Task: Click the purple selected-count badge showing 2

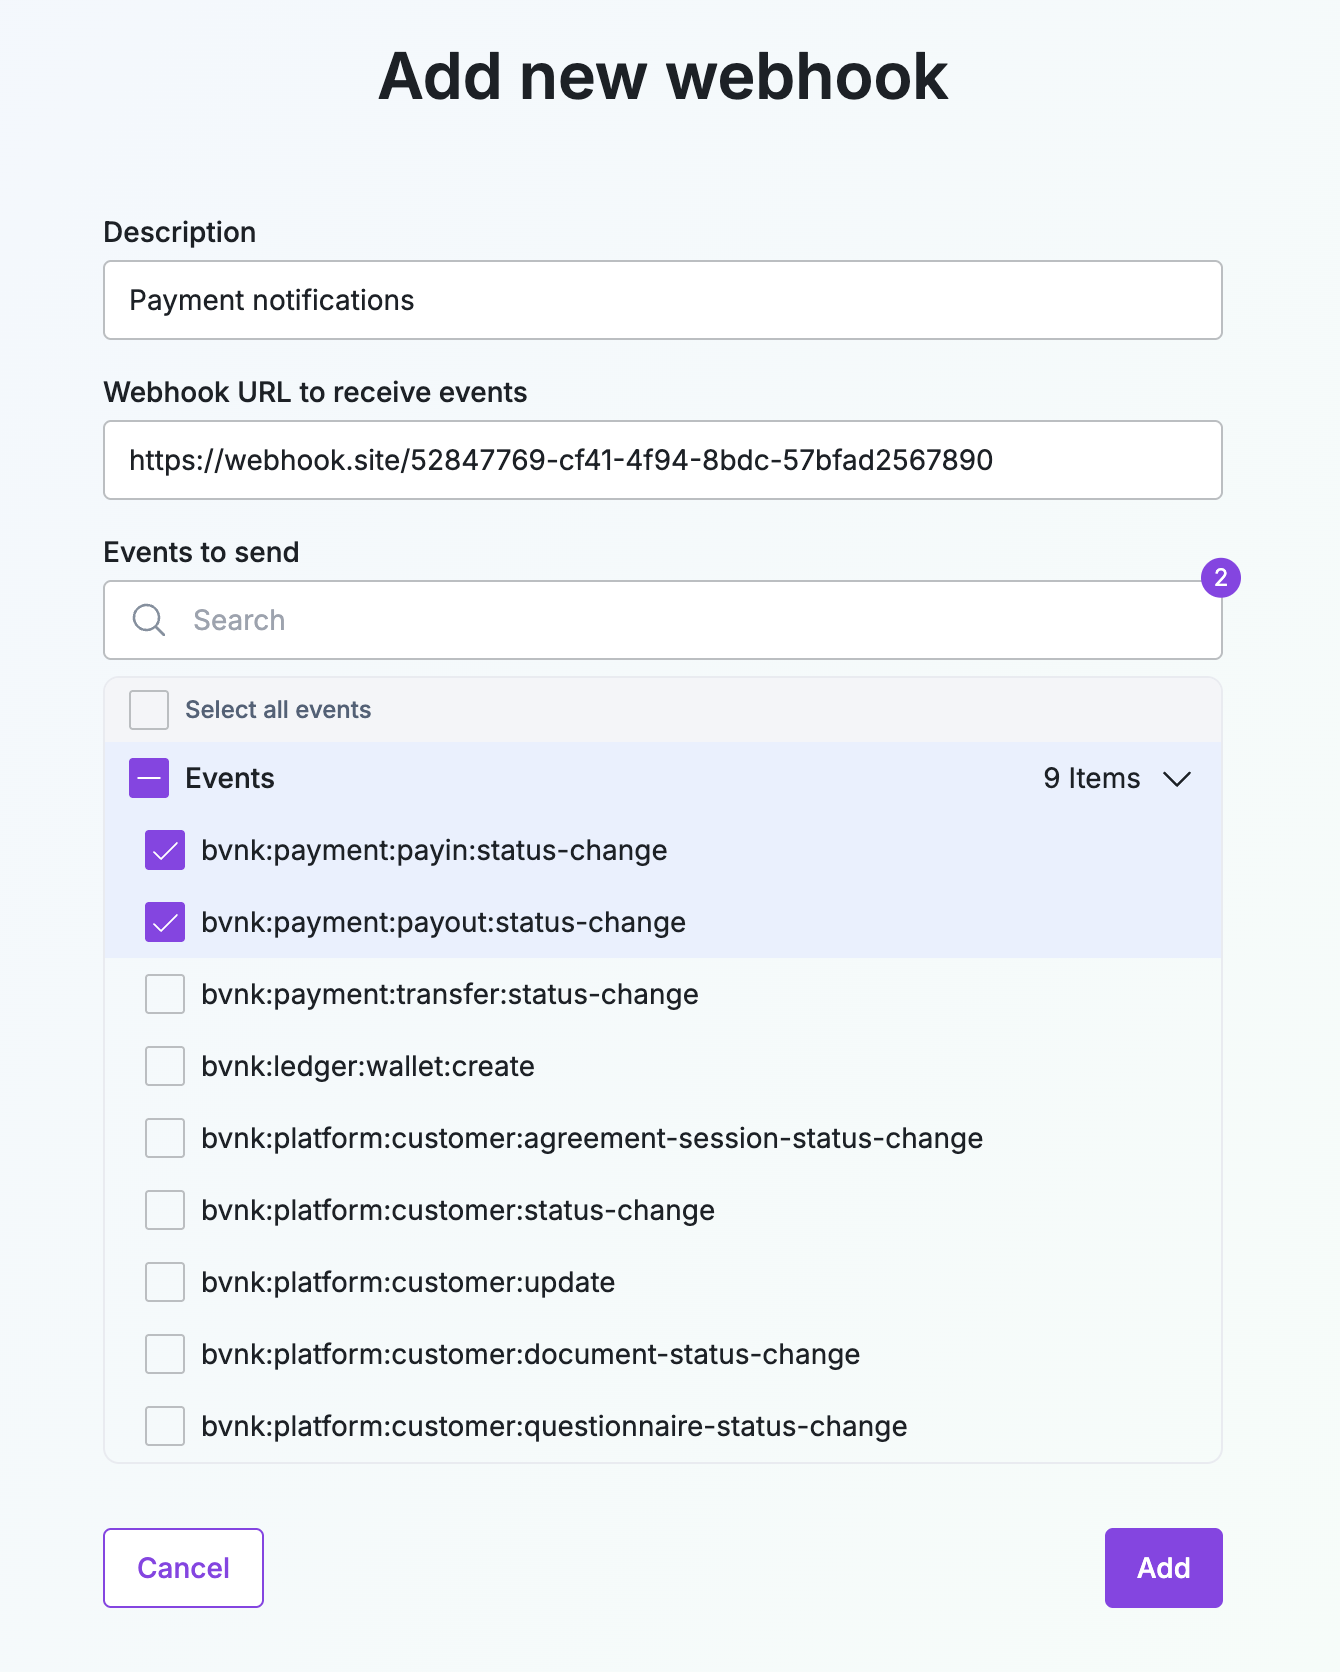Action: click(1220, 578)
